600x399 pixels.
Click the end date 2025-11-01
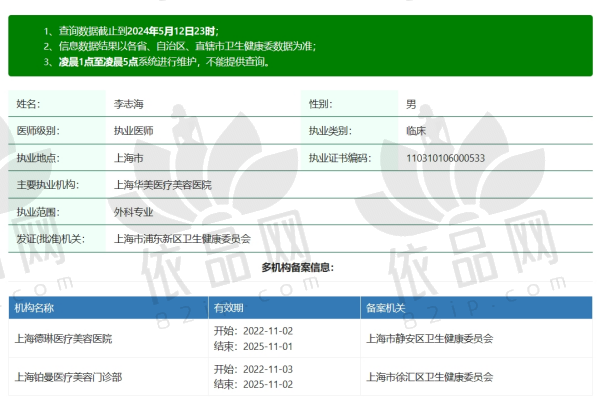point(268,347)
